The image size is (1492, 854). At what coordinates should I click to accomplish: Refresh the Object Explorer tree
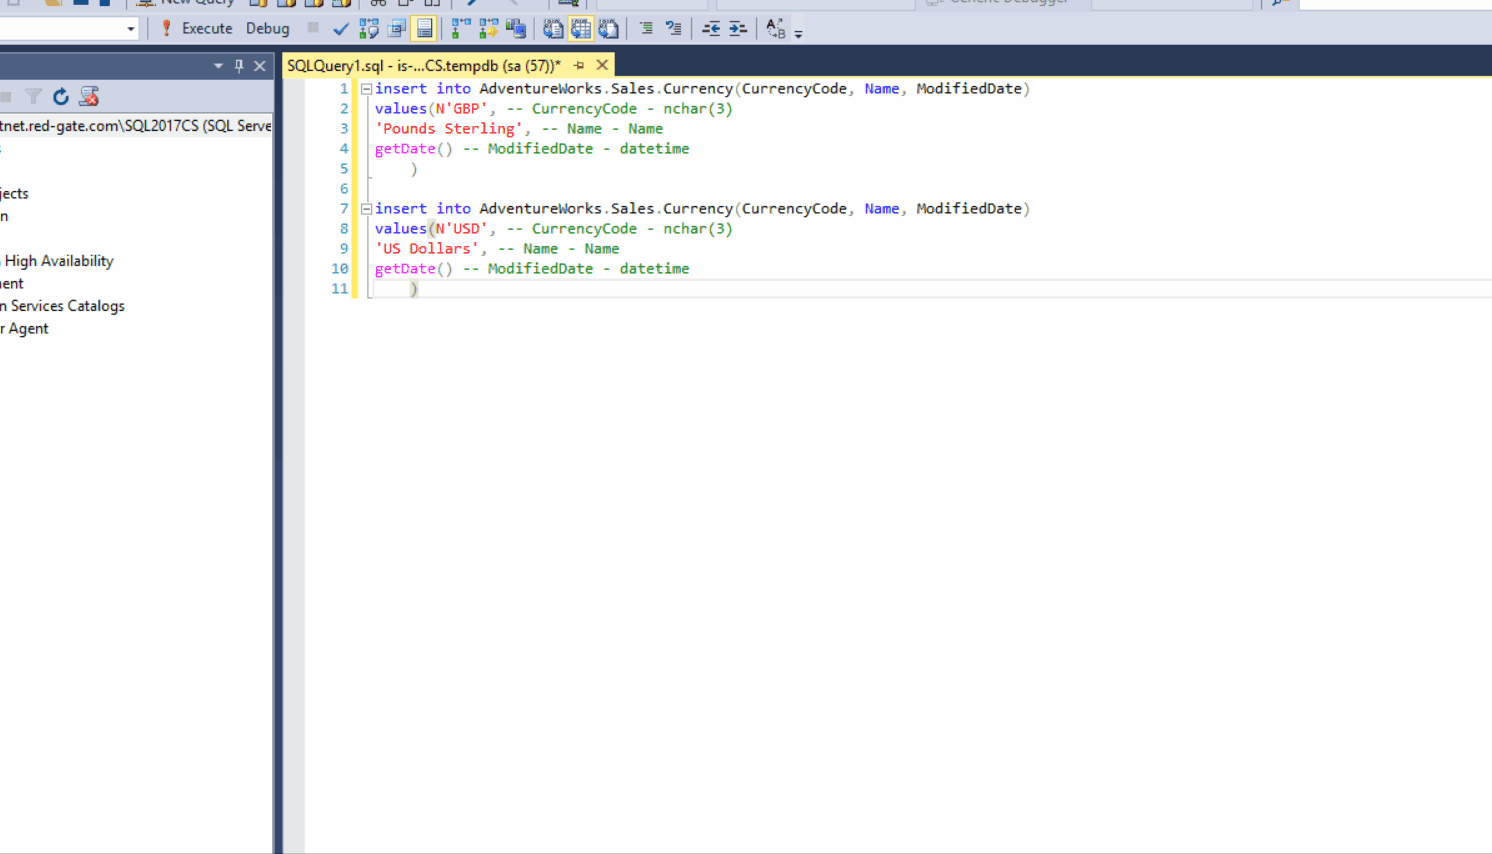point(61,97)
